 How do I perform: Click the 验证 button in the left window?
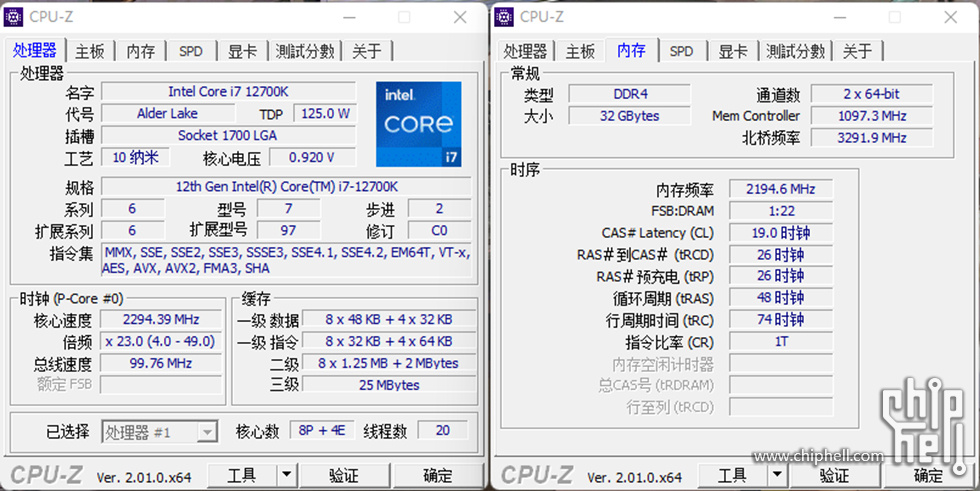[344, 475]
